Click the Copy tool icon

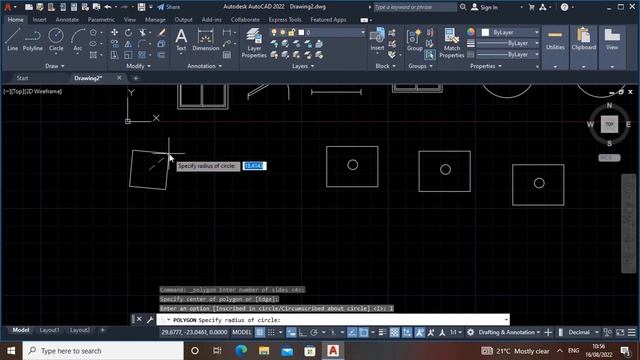[115, 44]
